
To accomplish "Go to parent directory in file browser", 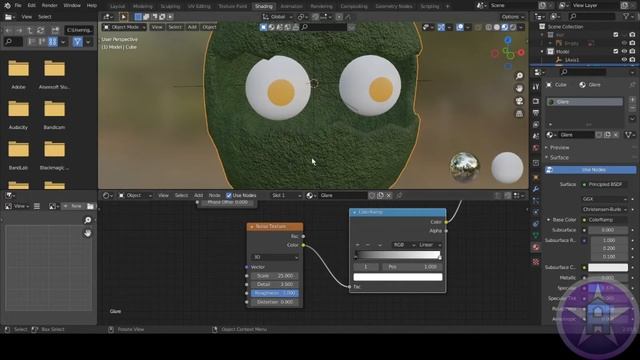I will click(30, 30).
